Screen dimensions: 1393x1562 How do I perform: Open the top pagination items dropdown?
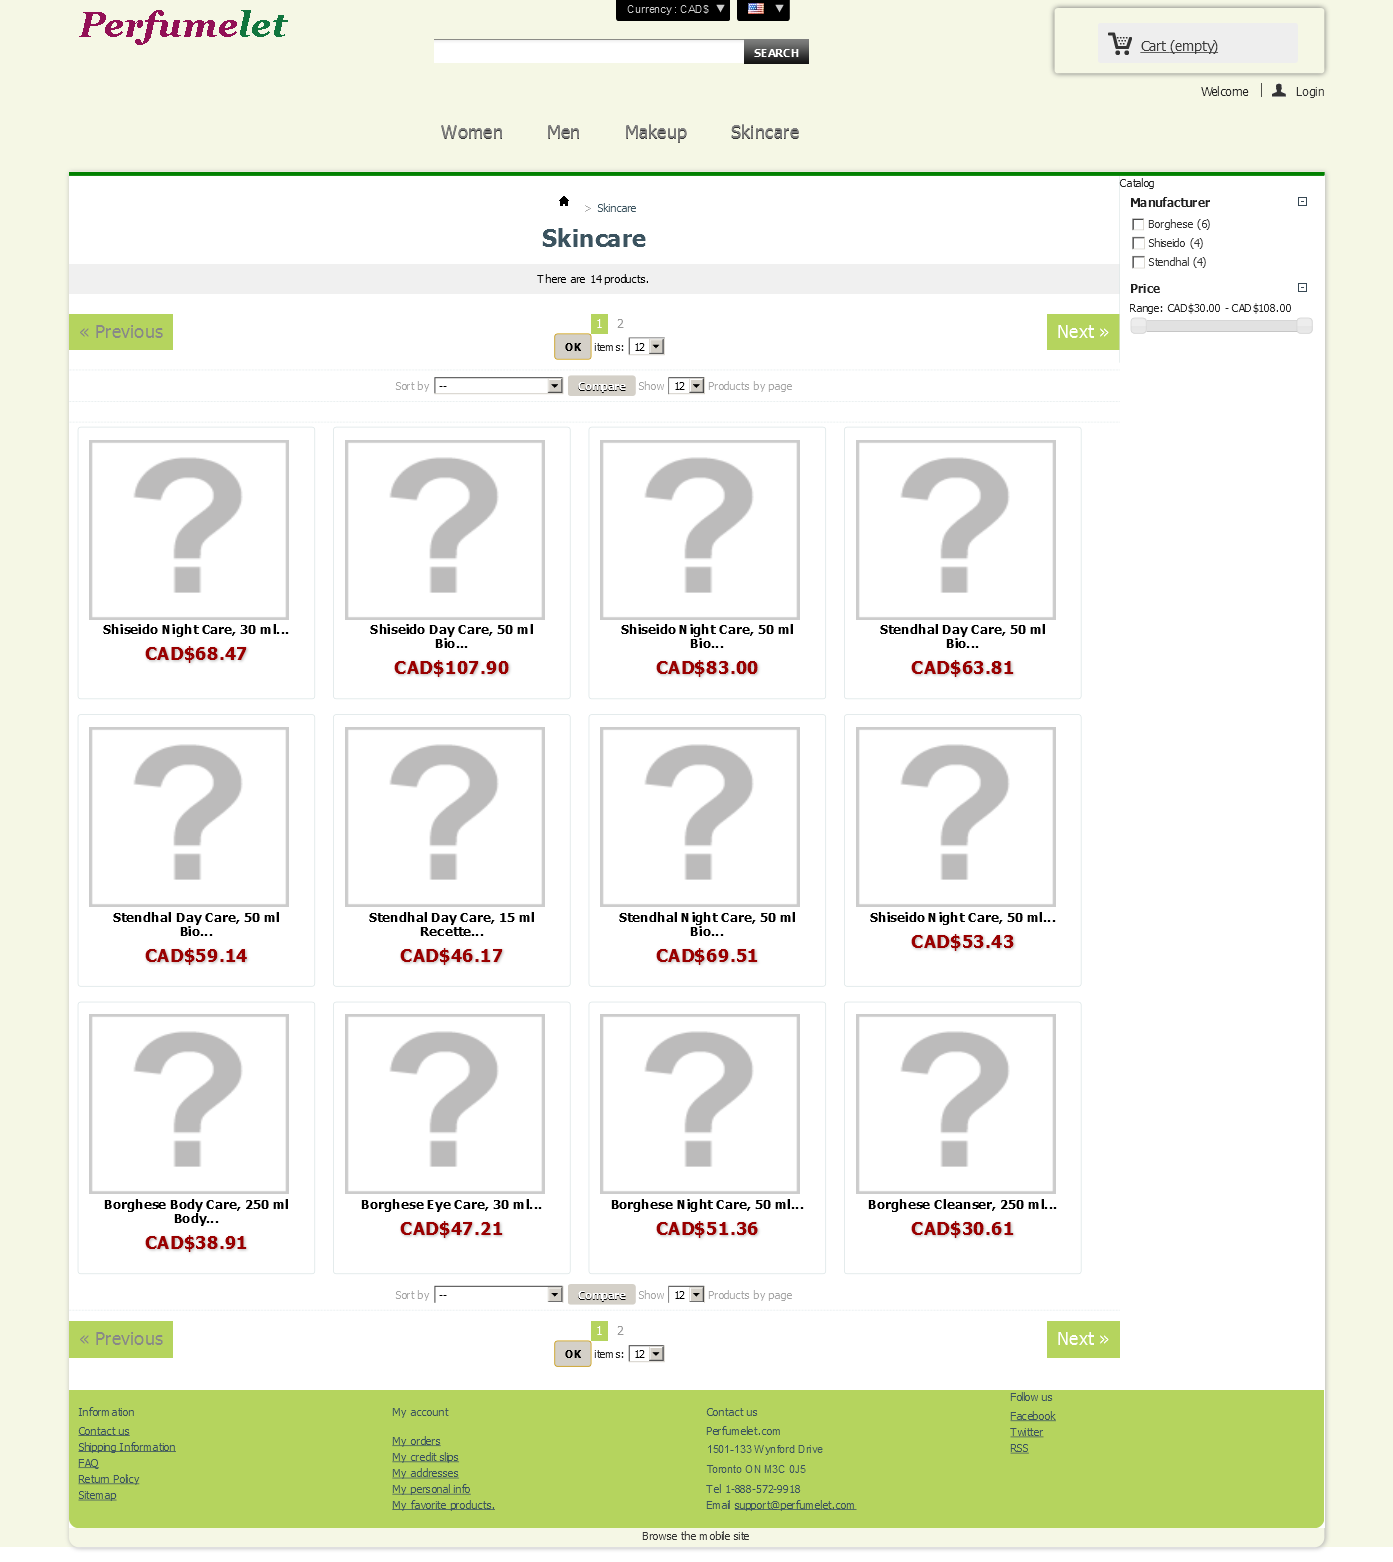(x=646, y=347)
